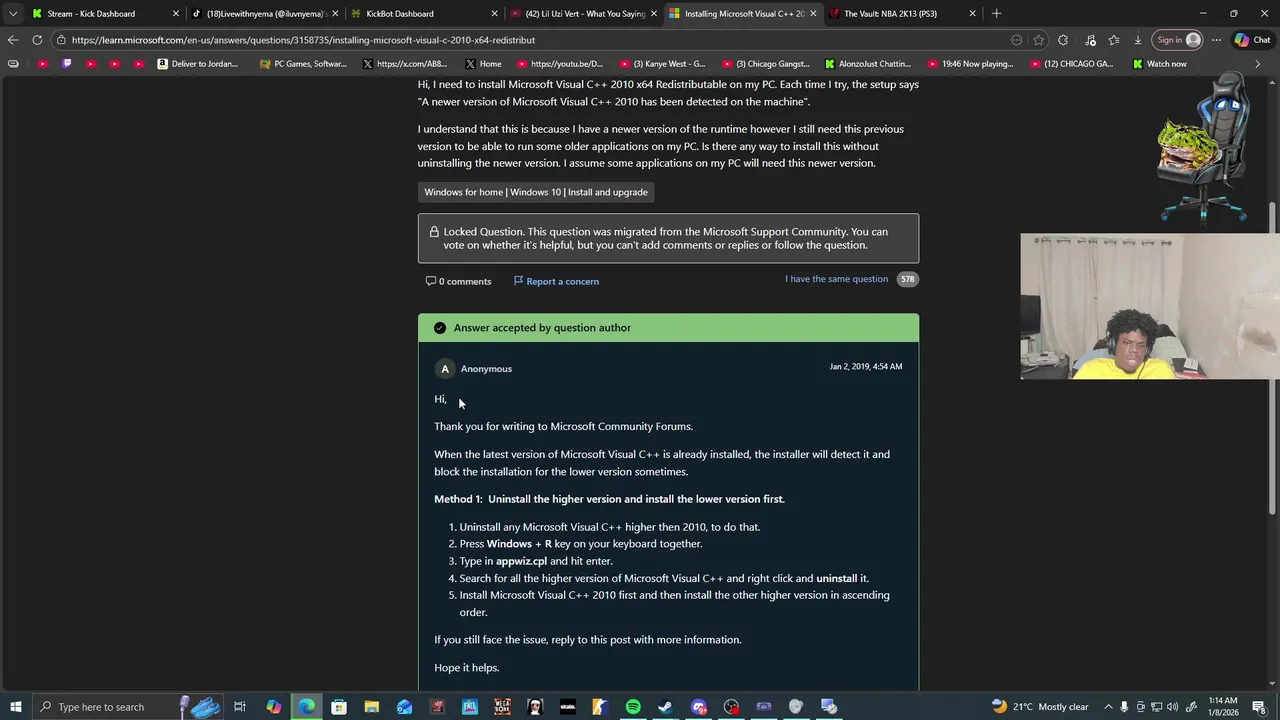Open page info icon in address bar

(x=61, y=40)
